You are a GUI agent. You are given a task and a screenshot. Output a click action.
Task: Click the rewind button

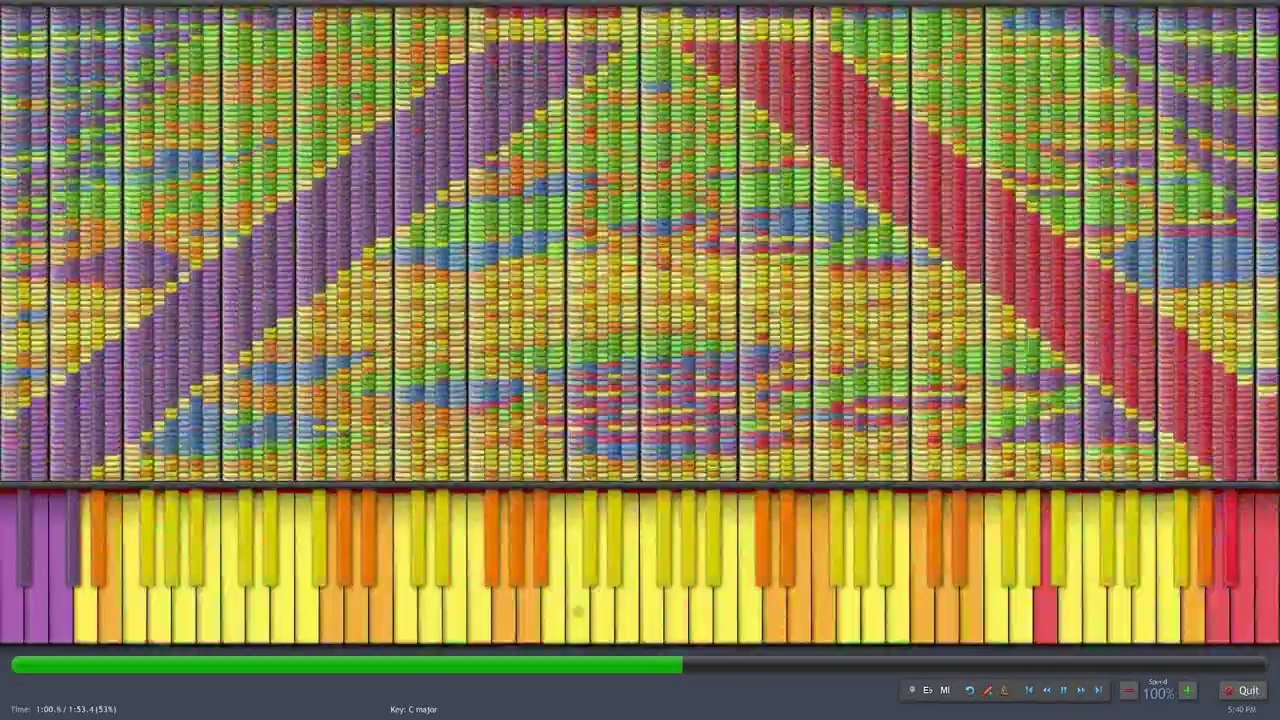[1047, 690]
